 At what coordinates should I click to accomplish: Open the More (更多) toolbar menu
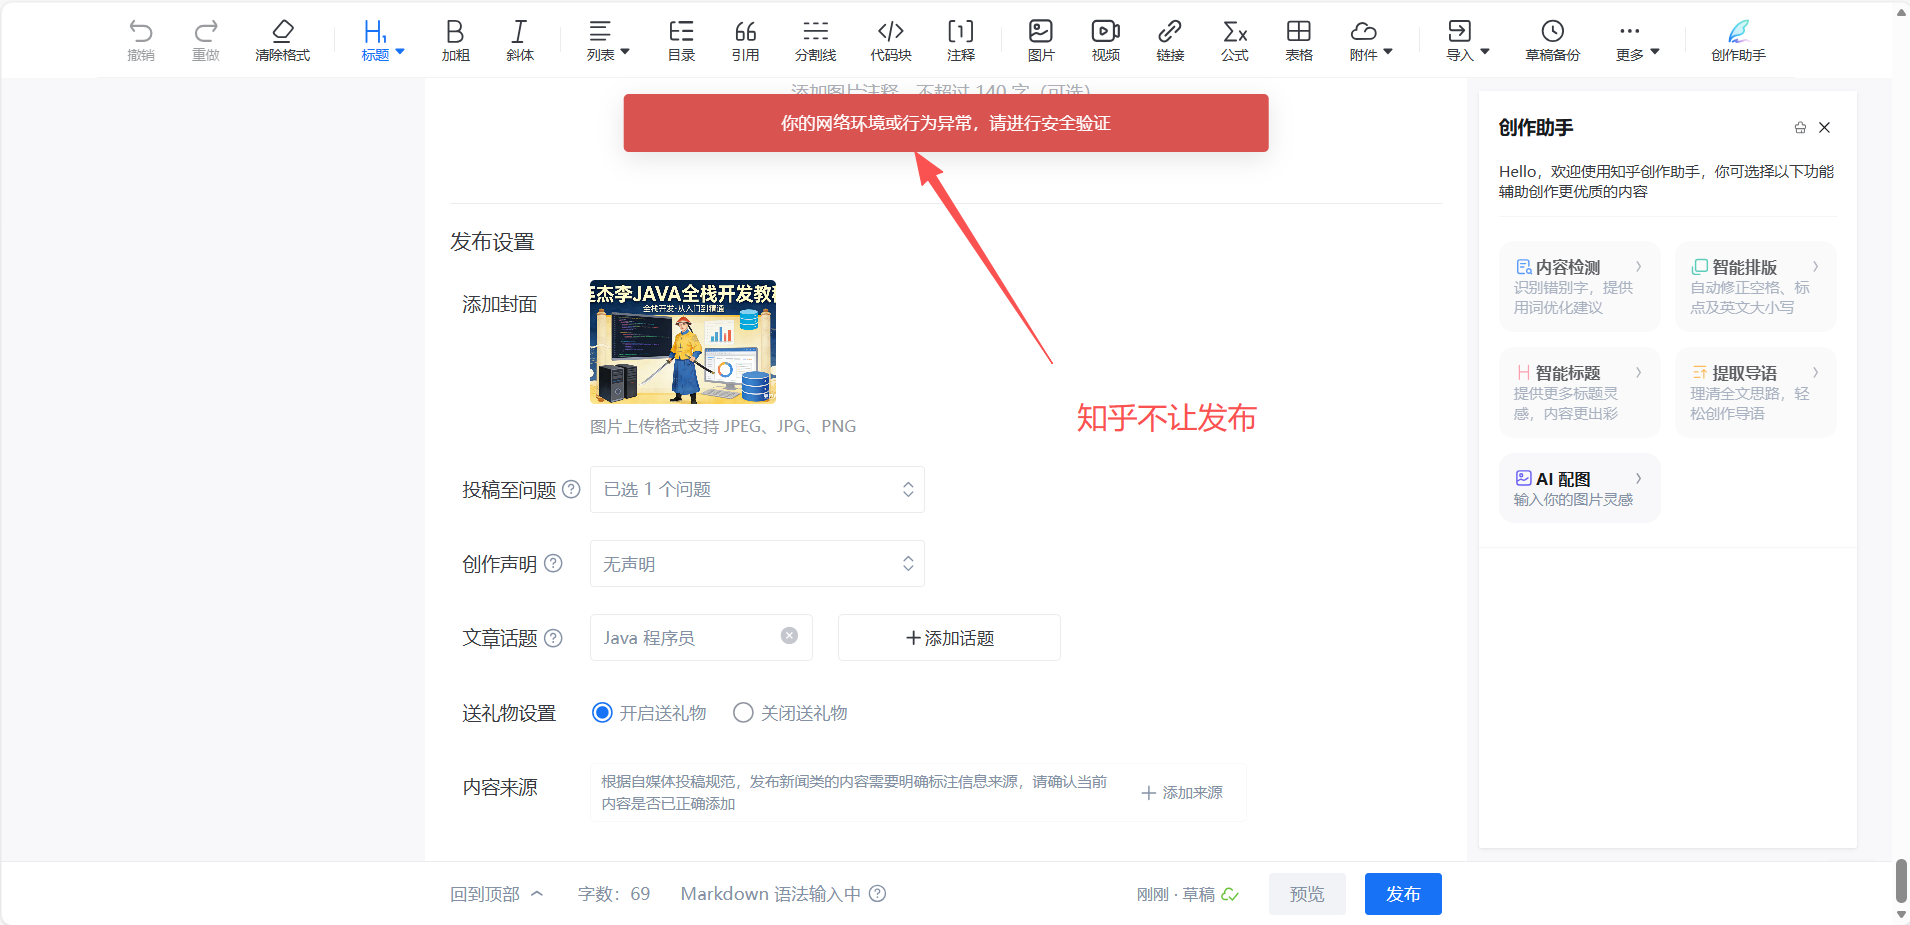[x=1637, y=41]
